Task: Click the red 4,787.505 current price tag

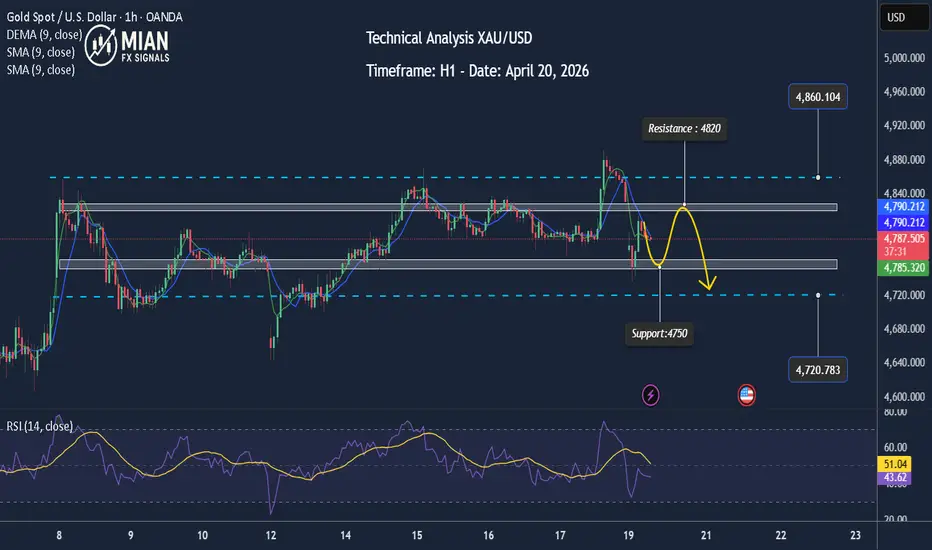Action: (x=904, y=244)
